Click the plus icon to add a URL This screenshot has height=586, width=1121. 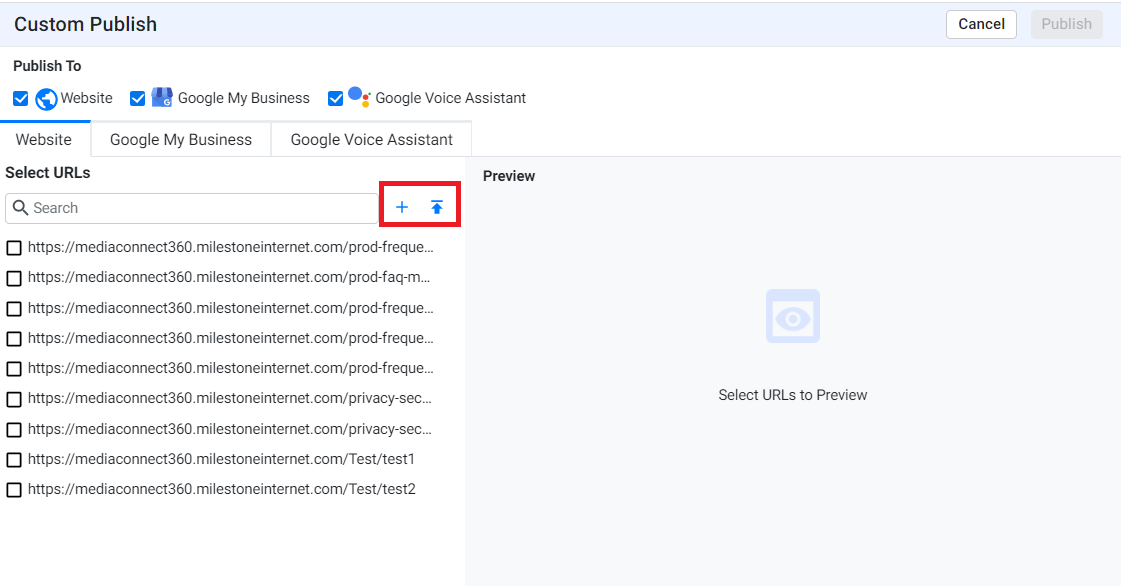(402, 206)
